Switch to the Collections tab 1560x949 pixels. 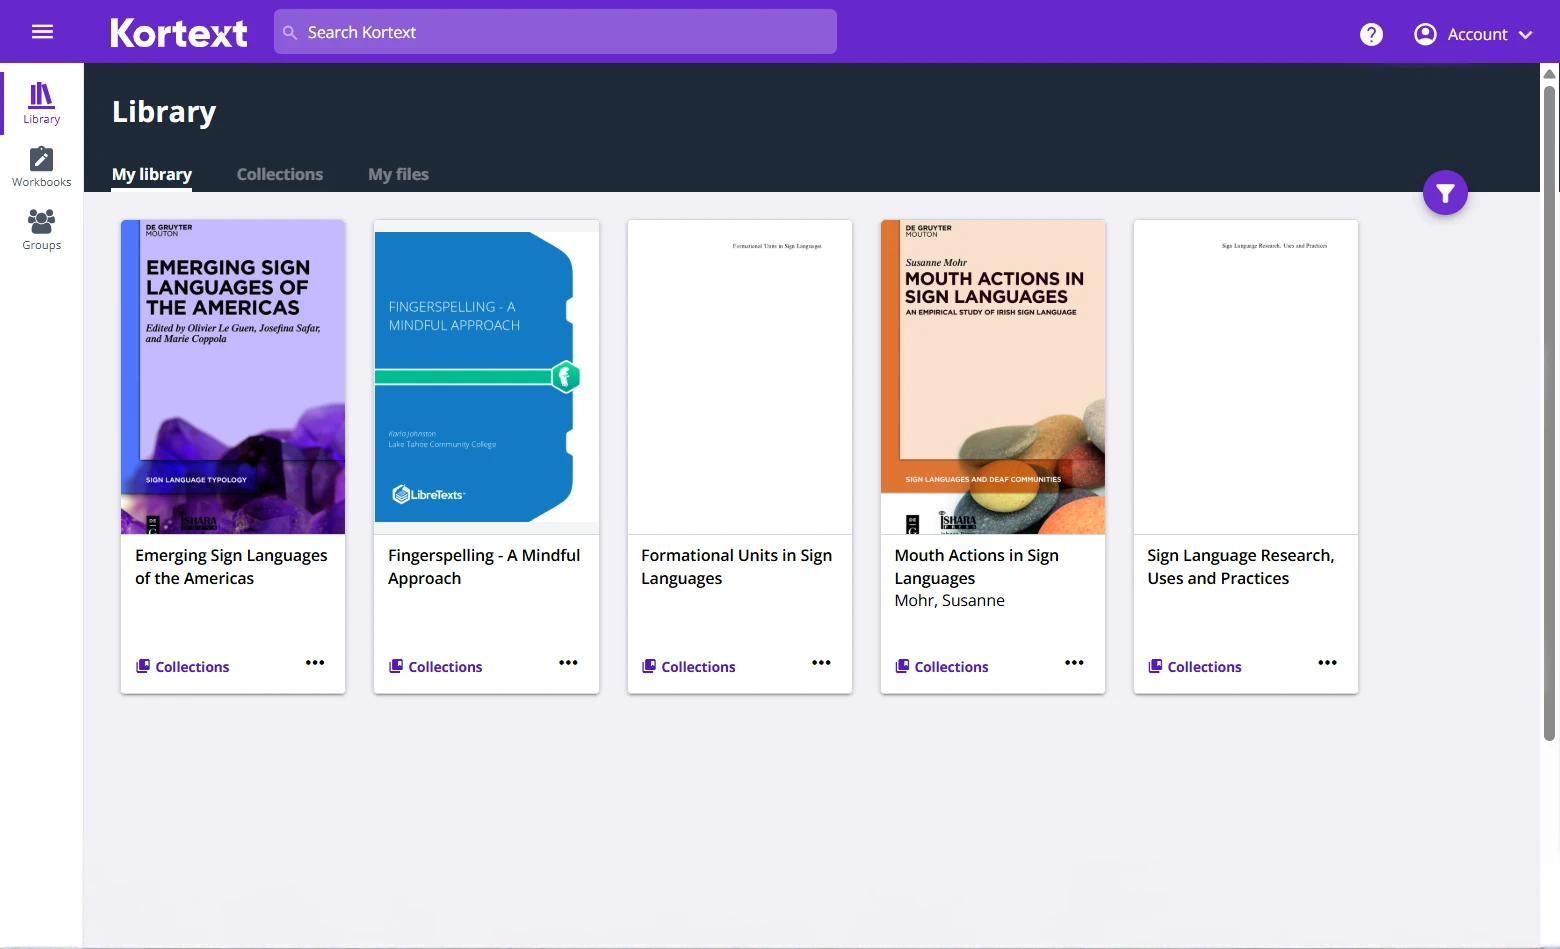pos(280,174)
